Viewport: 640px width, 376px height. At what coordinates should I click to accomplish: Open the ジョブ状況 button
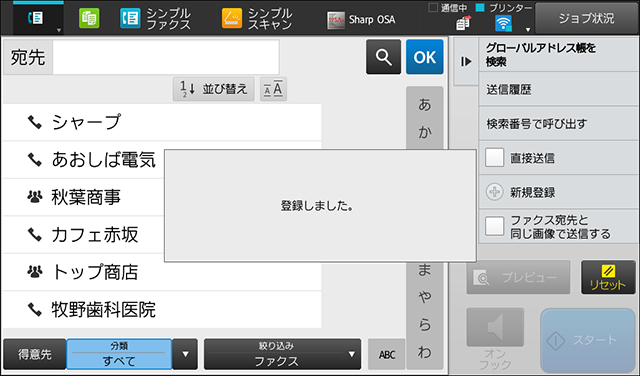pyautogui.click(x=586, y=18)
